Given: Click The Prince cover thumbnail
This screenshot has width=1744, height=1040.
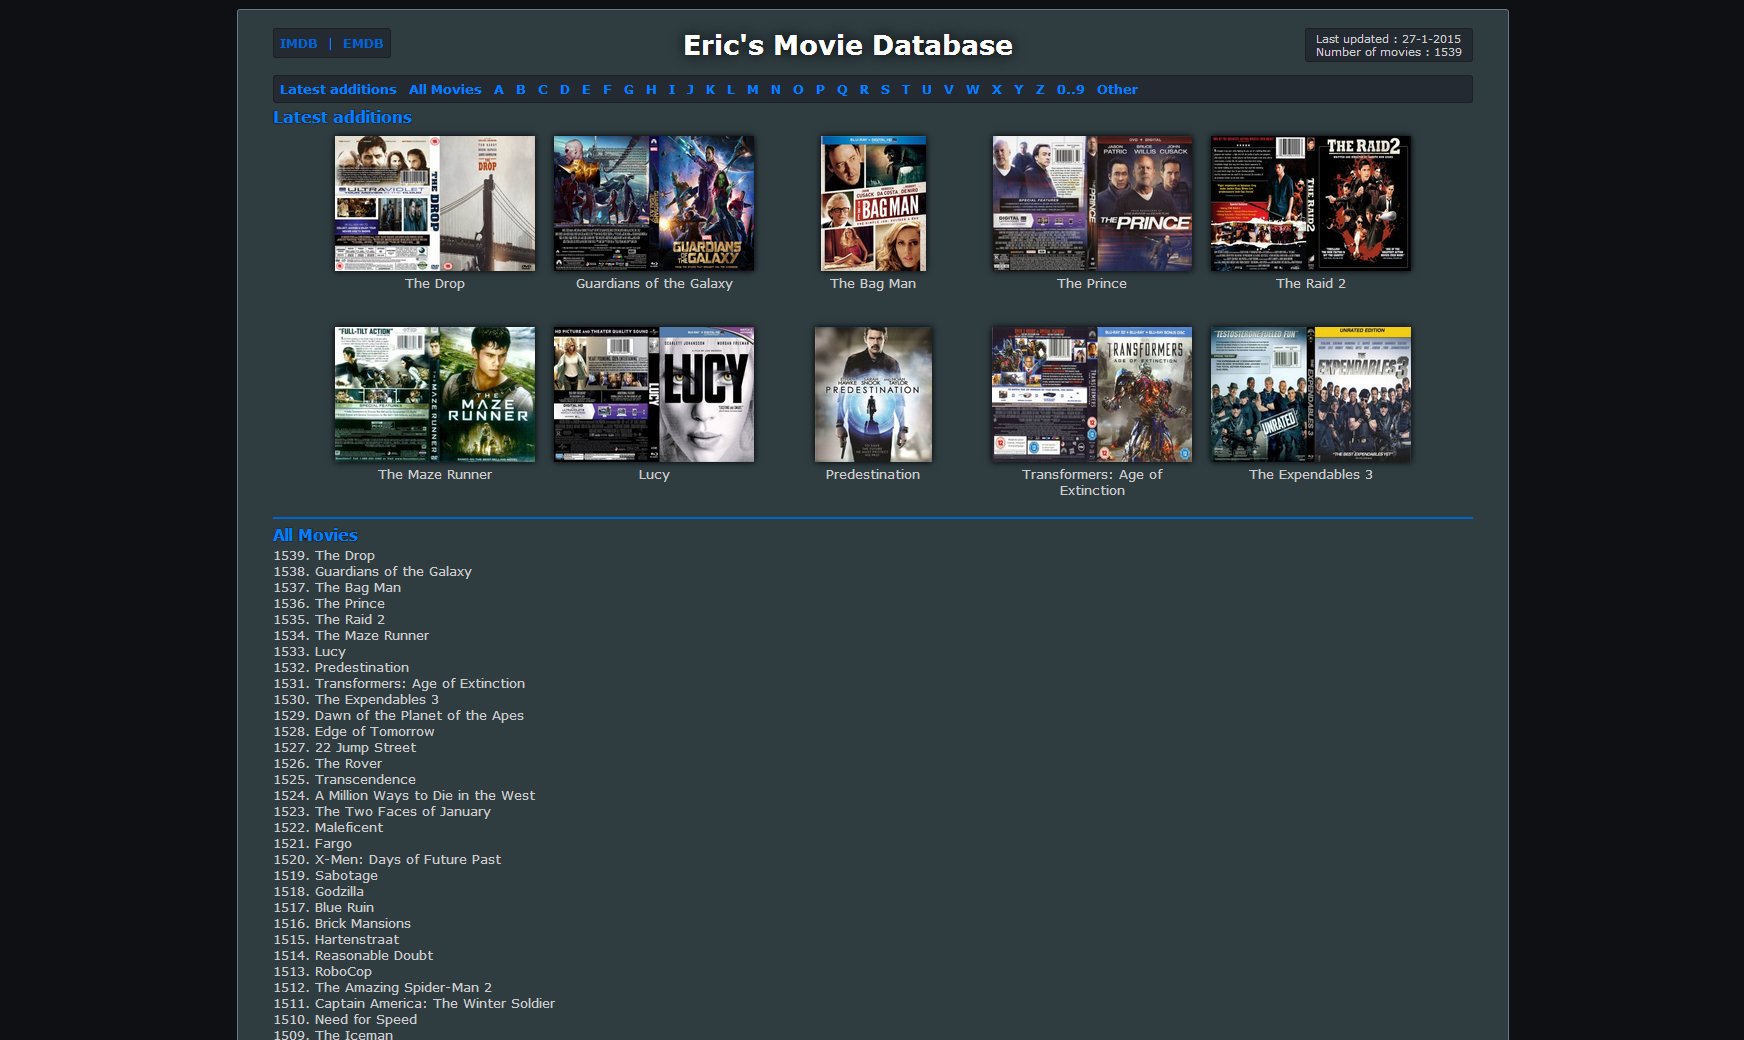Looking at the screenshot, I should (1092, 204).
